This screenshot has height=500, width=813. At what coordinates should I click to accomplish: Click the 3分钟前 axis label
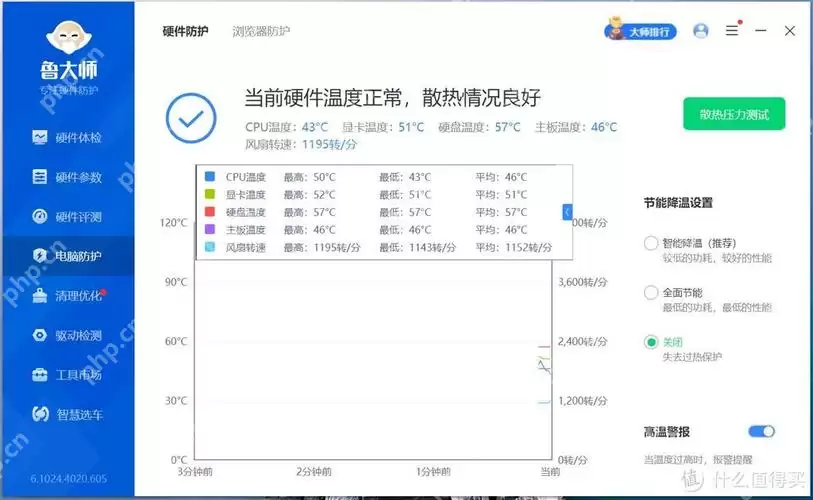(195, 471)
